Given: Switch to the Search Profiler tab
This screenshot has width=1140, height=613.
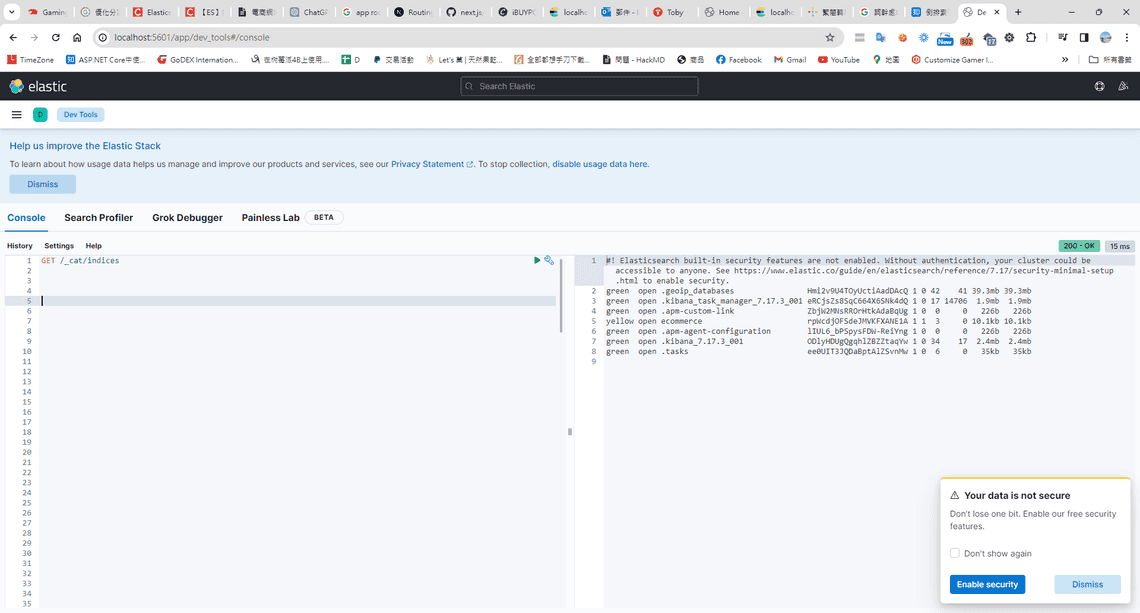Looking at the screenshot, I should coord(98,217).
